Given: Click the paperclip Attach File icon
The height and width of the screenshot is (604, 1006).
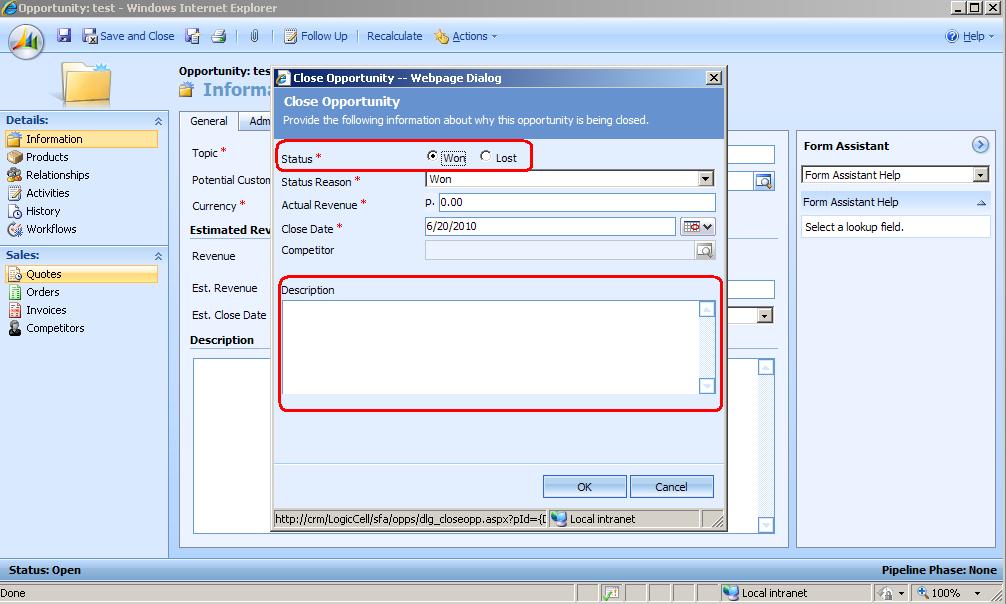Looking at the screenshot, I should pos(254,36).
